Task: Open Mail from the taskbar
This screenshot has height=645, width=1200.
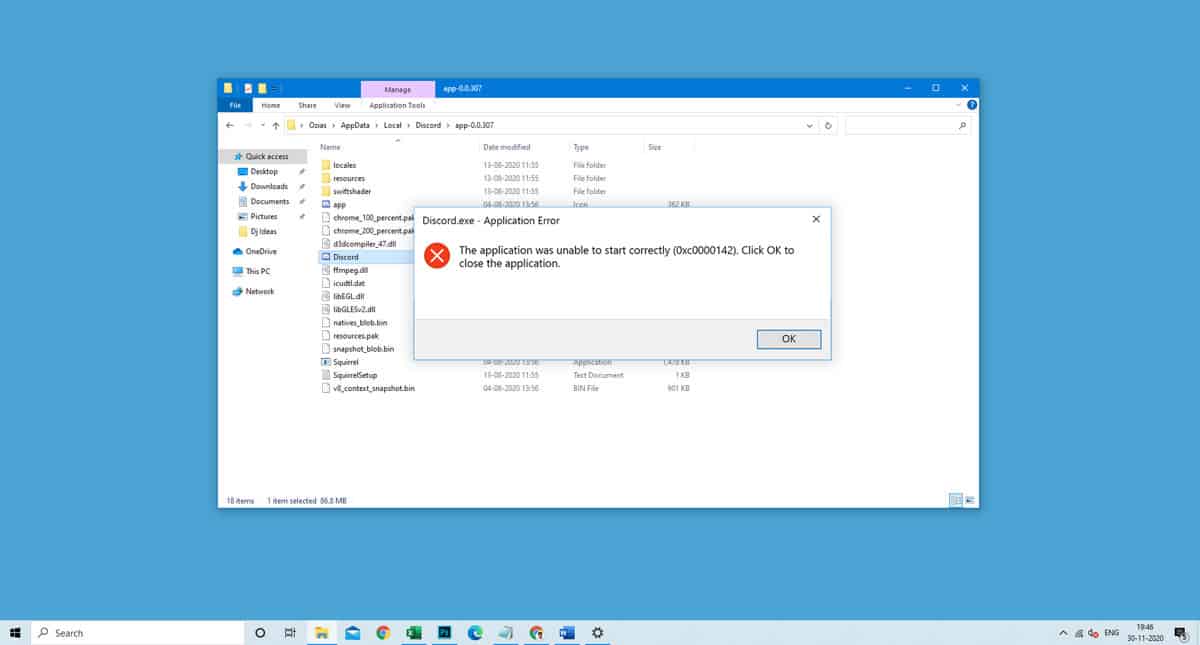Action: coord(352,633)
